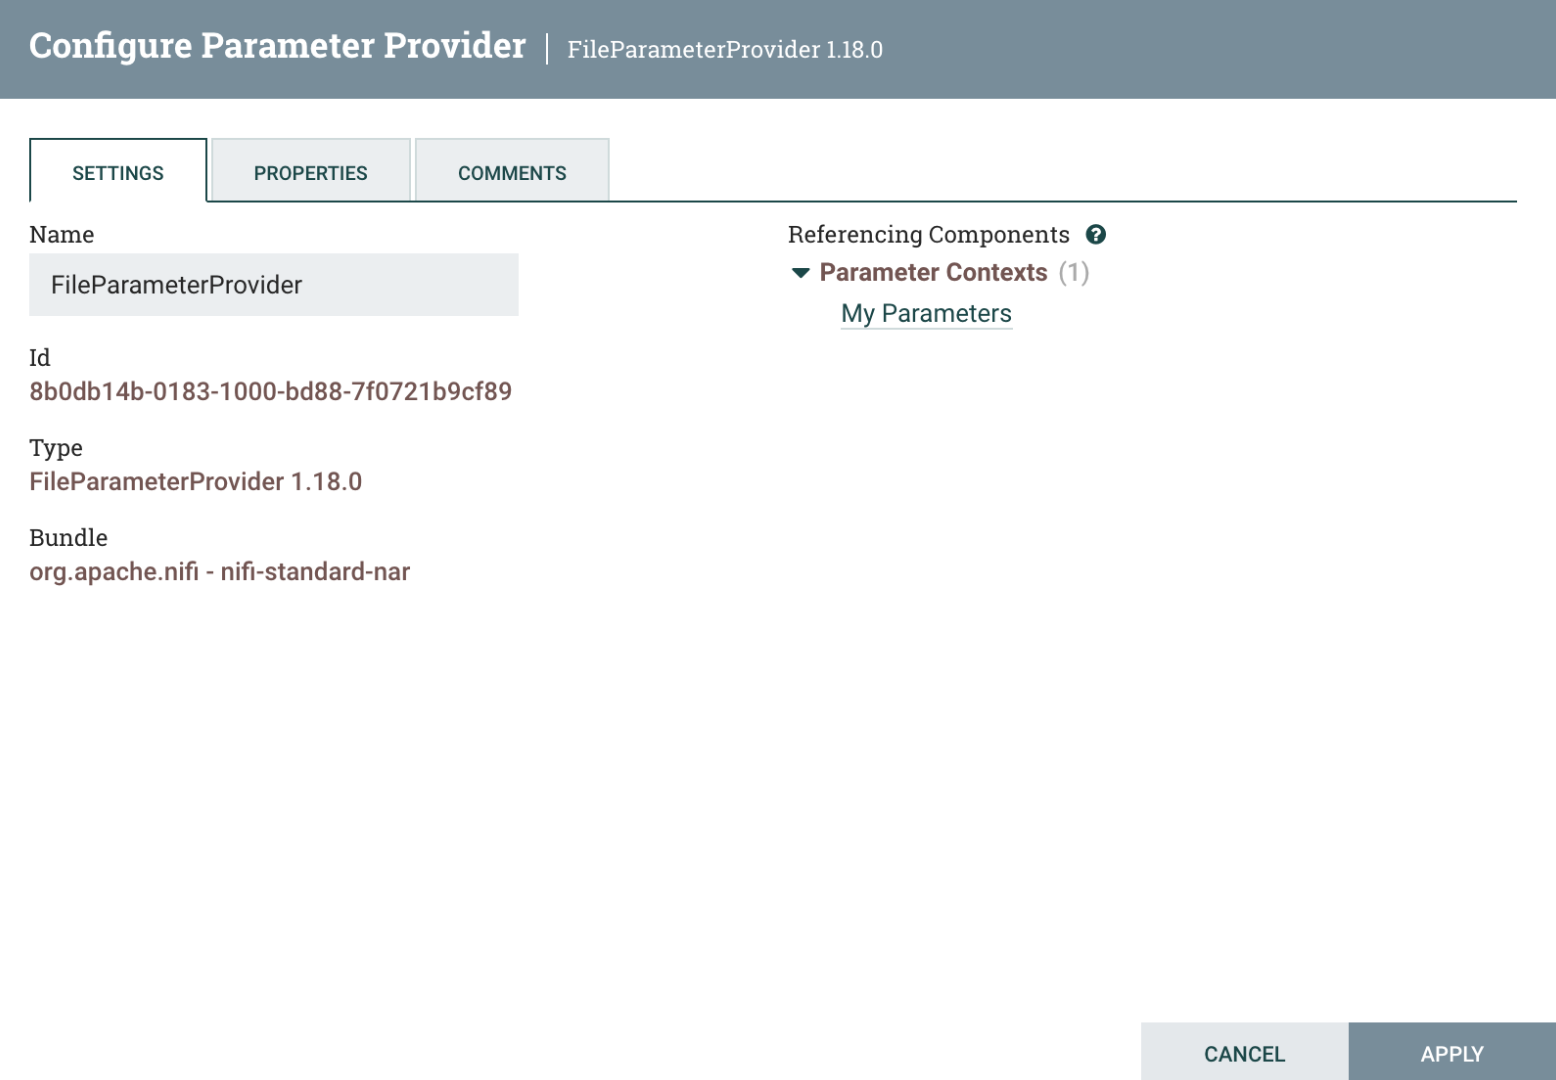Cancel the parameter provider configuration
Viewport: 1556px width, 1080px height.
tap(1244, 1053)
